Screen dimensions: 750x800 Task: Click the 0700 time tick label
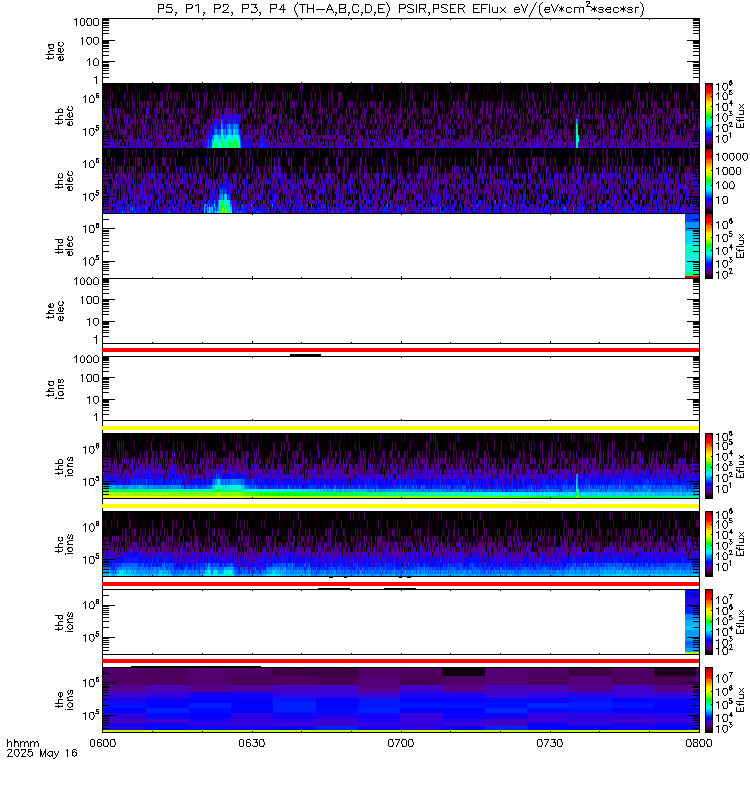pos(401,743)
